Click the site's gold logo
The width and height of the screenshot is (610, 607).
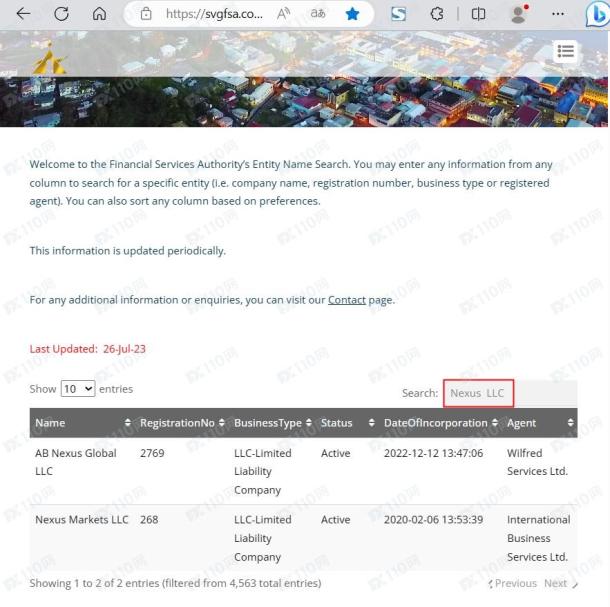[50, 59]
